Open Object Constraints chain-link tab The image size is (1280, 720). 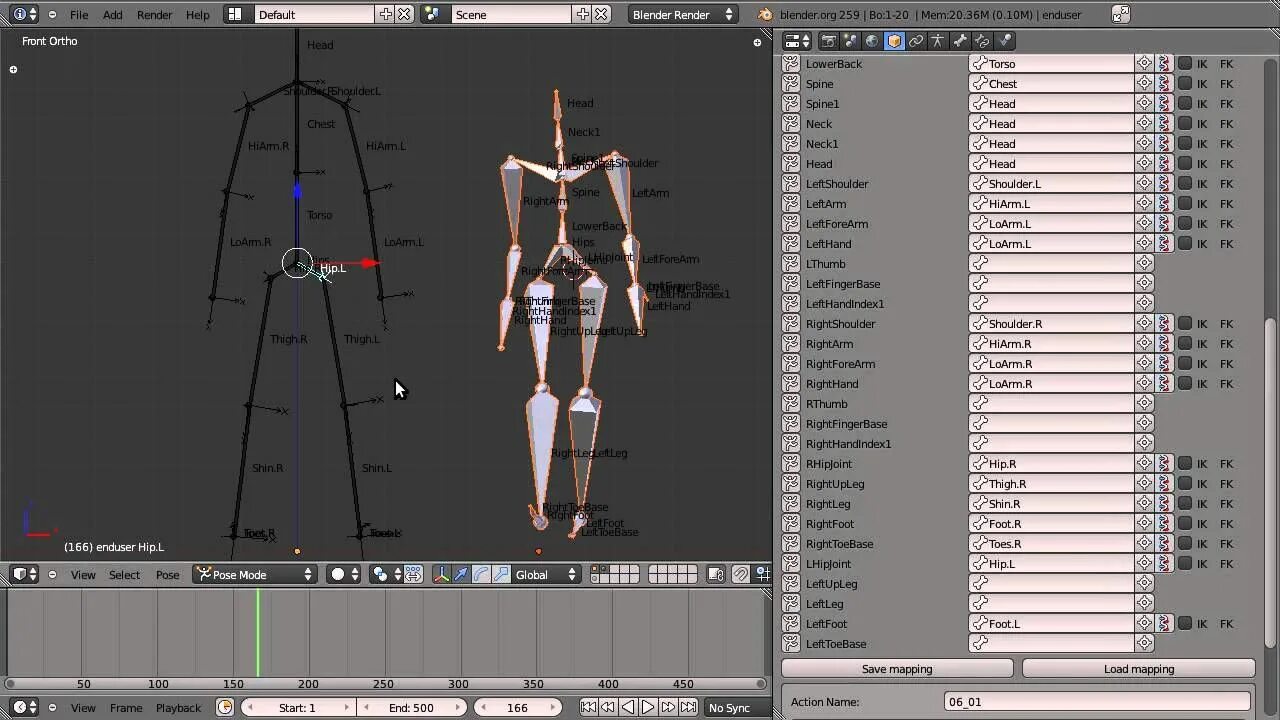point(916,41)
